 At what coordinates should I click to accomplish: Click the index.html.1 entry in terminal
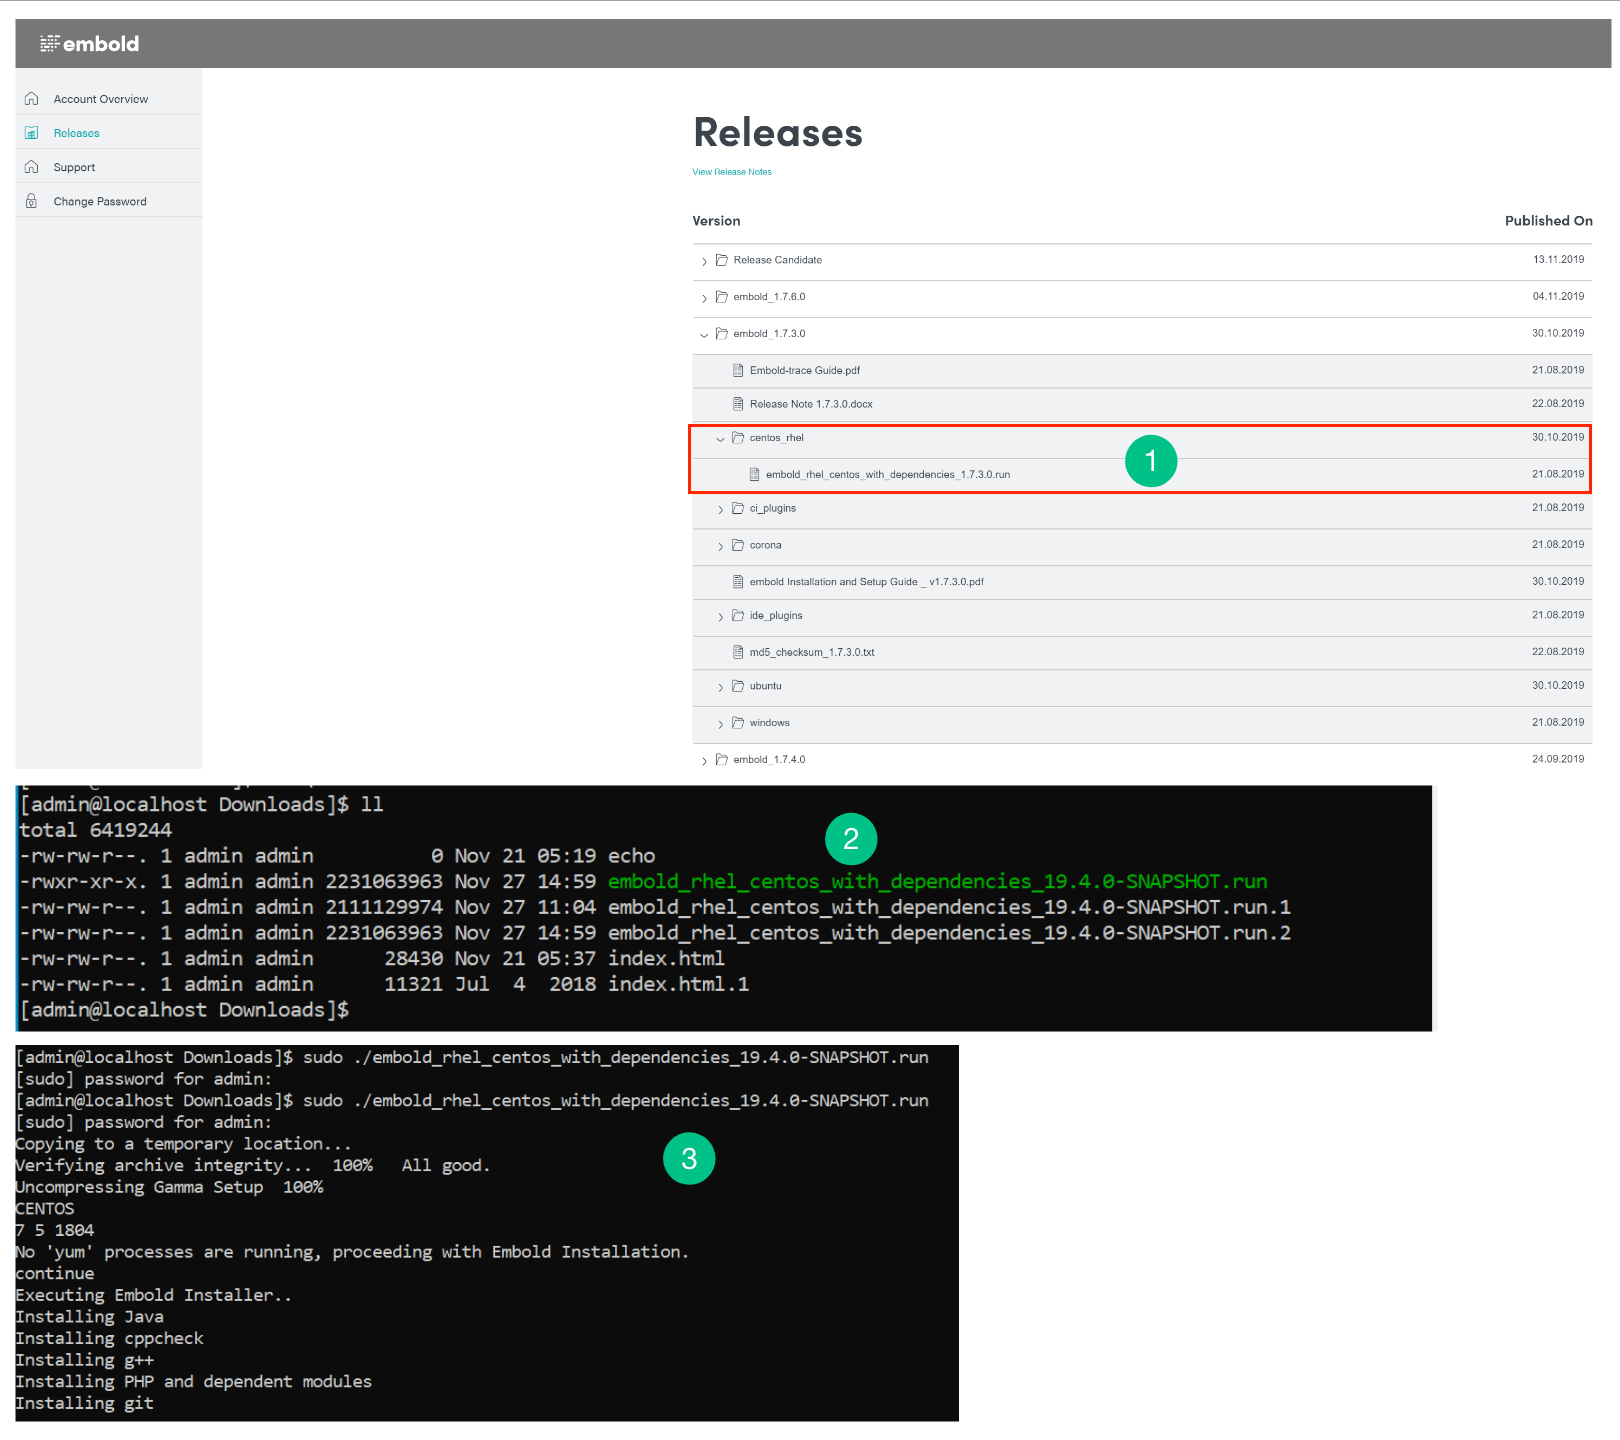pos(678,984)
